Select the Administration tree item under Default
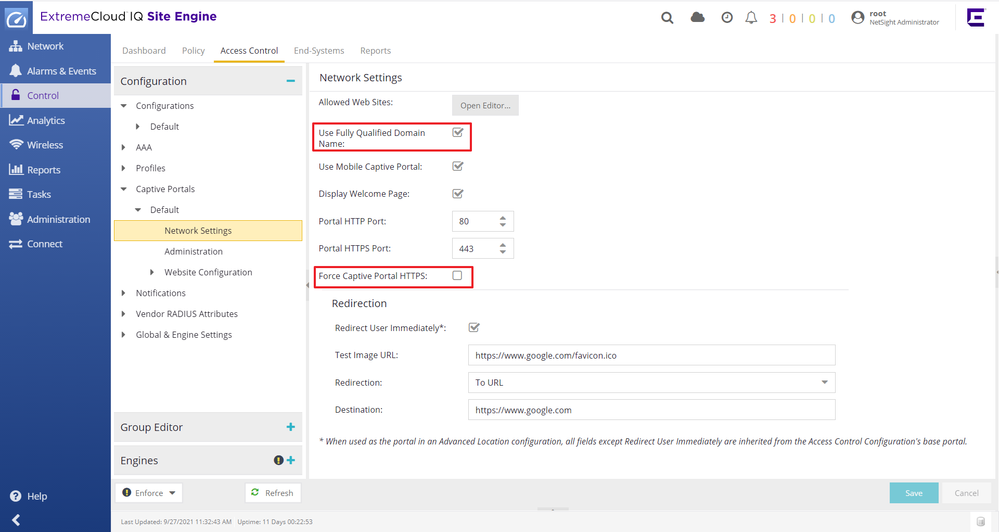Image resolution: width=999 pixels, height=532 pixels. [193, 252]
